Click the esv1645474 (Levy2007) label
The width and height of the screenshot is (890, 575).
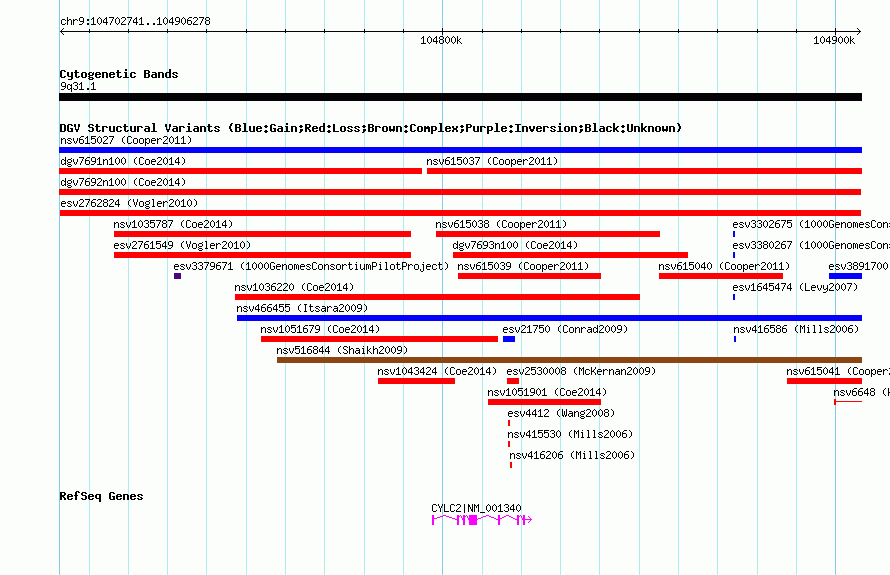pyautogui.click(x=795, y=287)
